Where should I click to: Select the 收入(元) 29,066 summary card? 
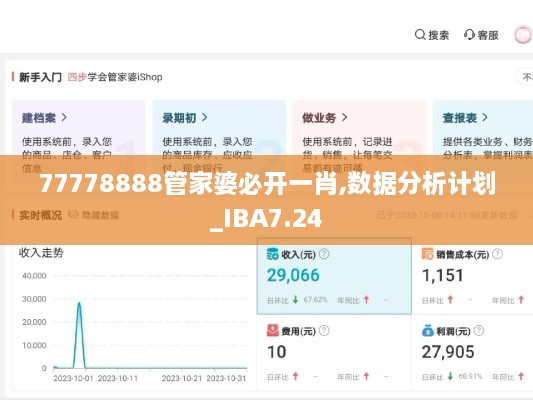tap(334, 276)
